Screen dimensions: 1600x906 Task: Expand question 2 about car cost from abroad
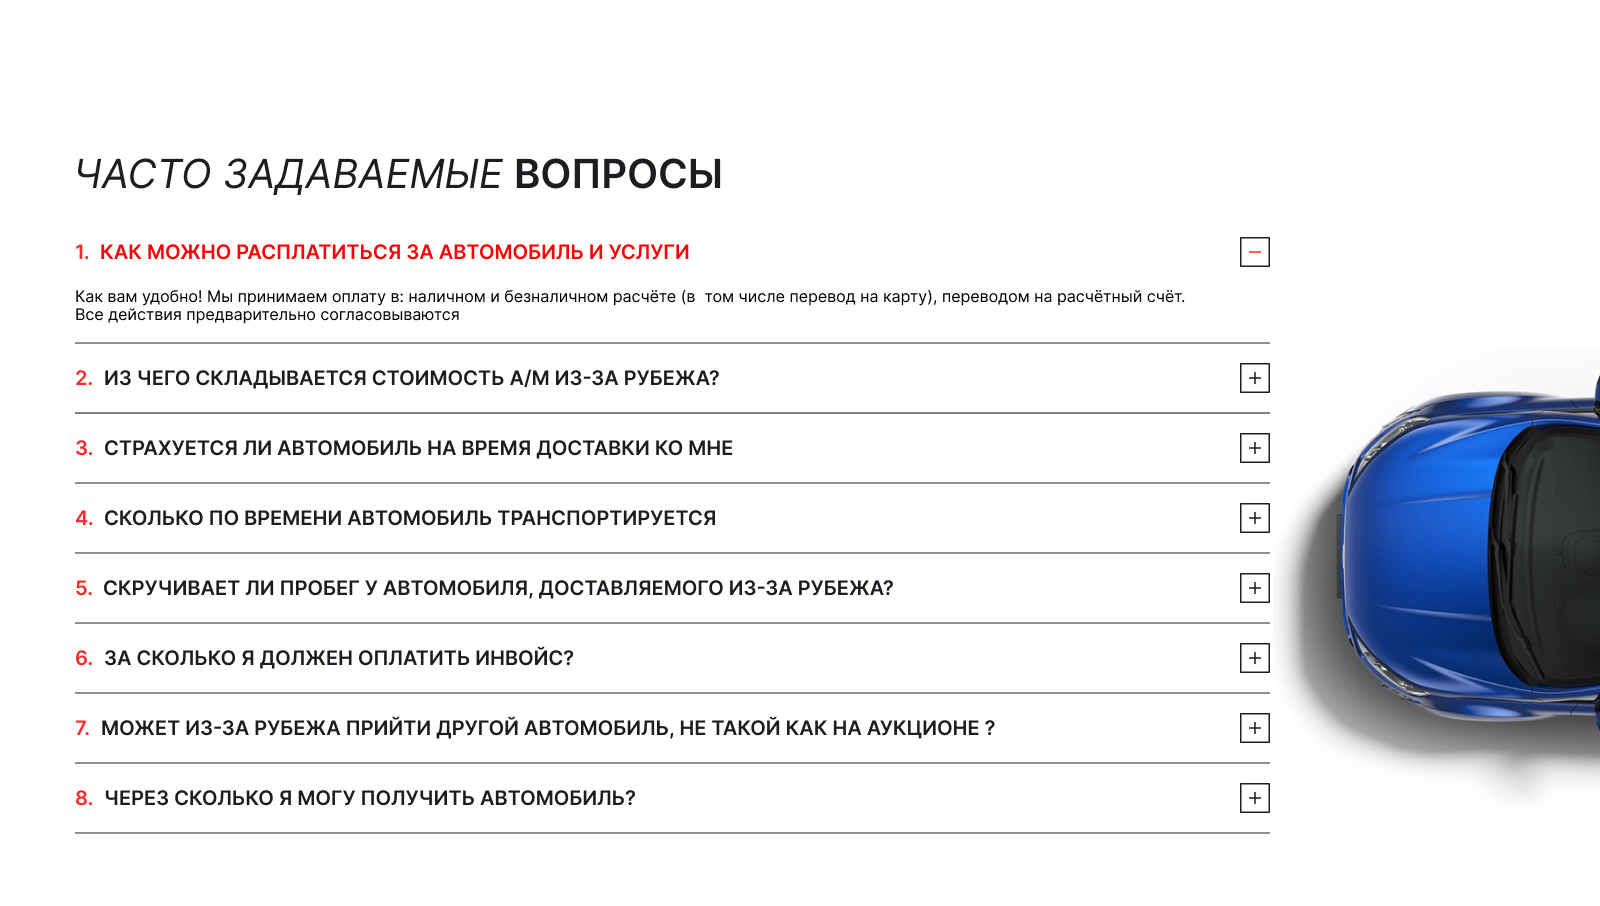(x=1255, y=378)
